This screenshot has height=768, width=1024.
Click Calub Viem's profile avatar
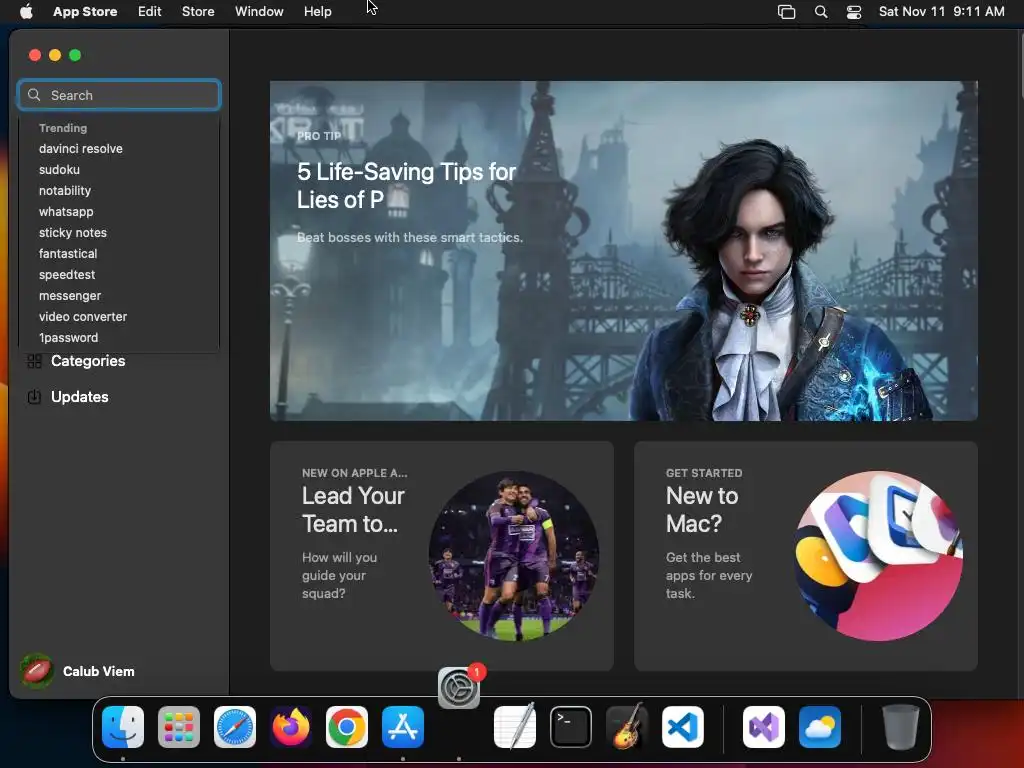pyautogui.click(x=37, y=671)
